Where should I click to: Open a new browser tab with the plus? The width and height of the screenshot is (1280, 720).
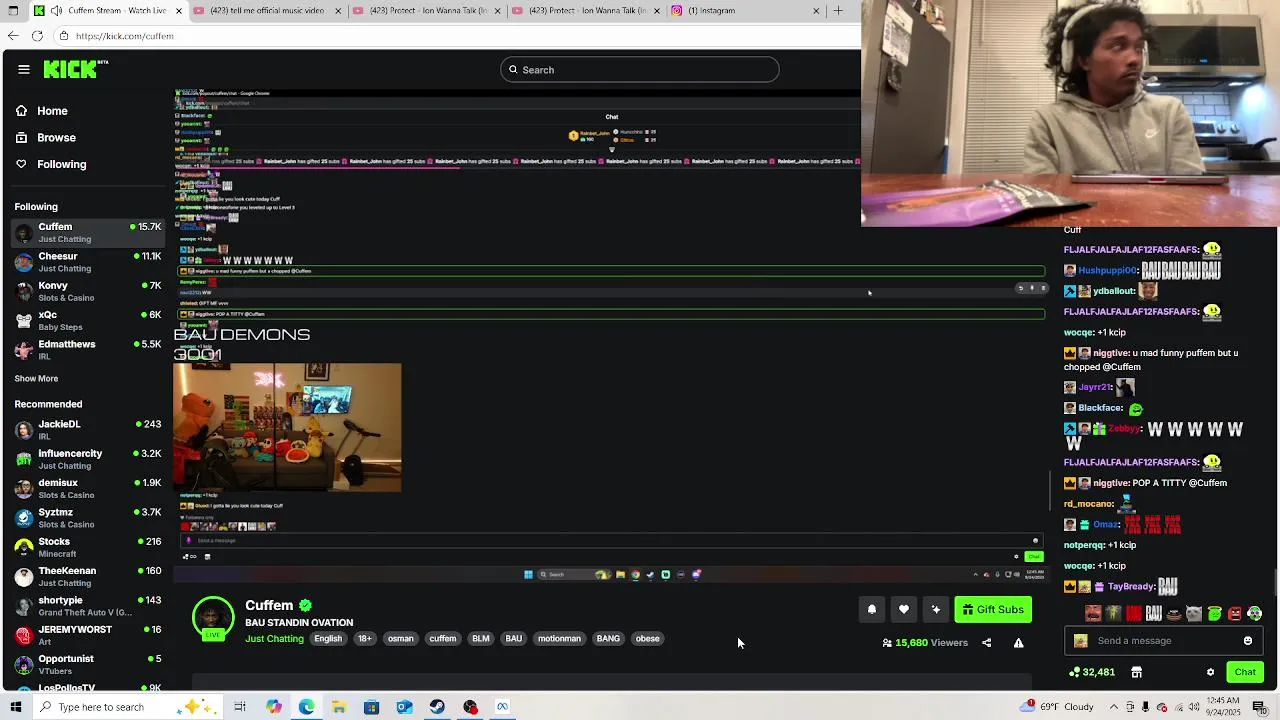(x=838, y=11)
